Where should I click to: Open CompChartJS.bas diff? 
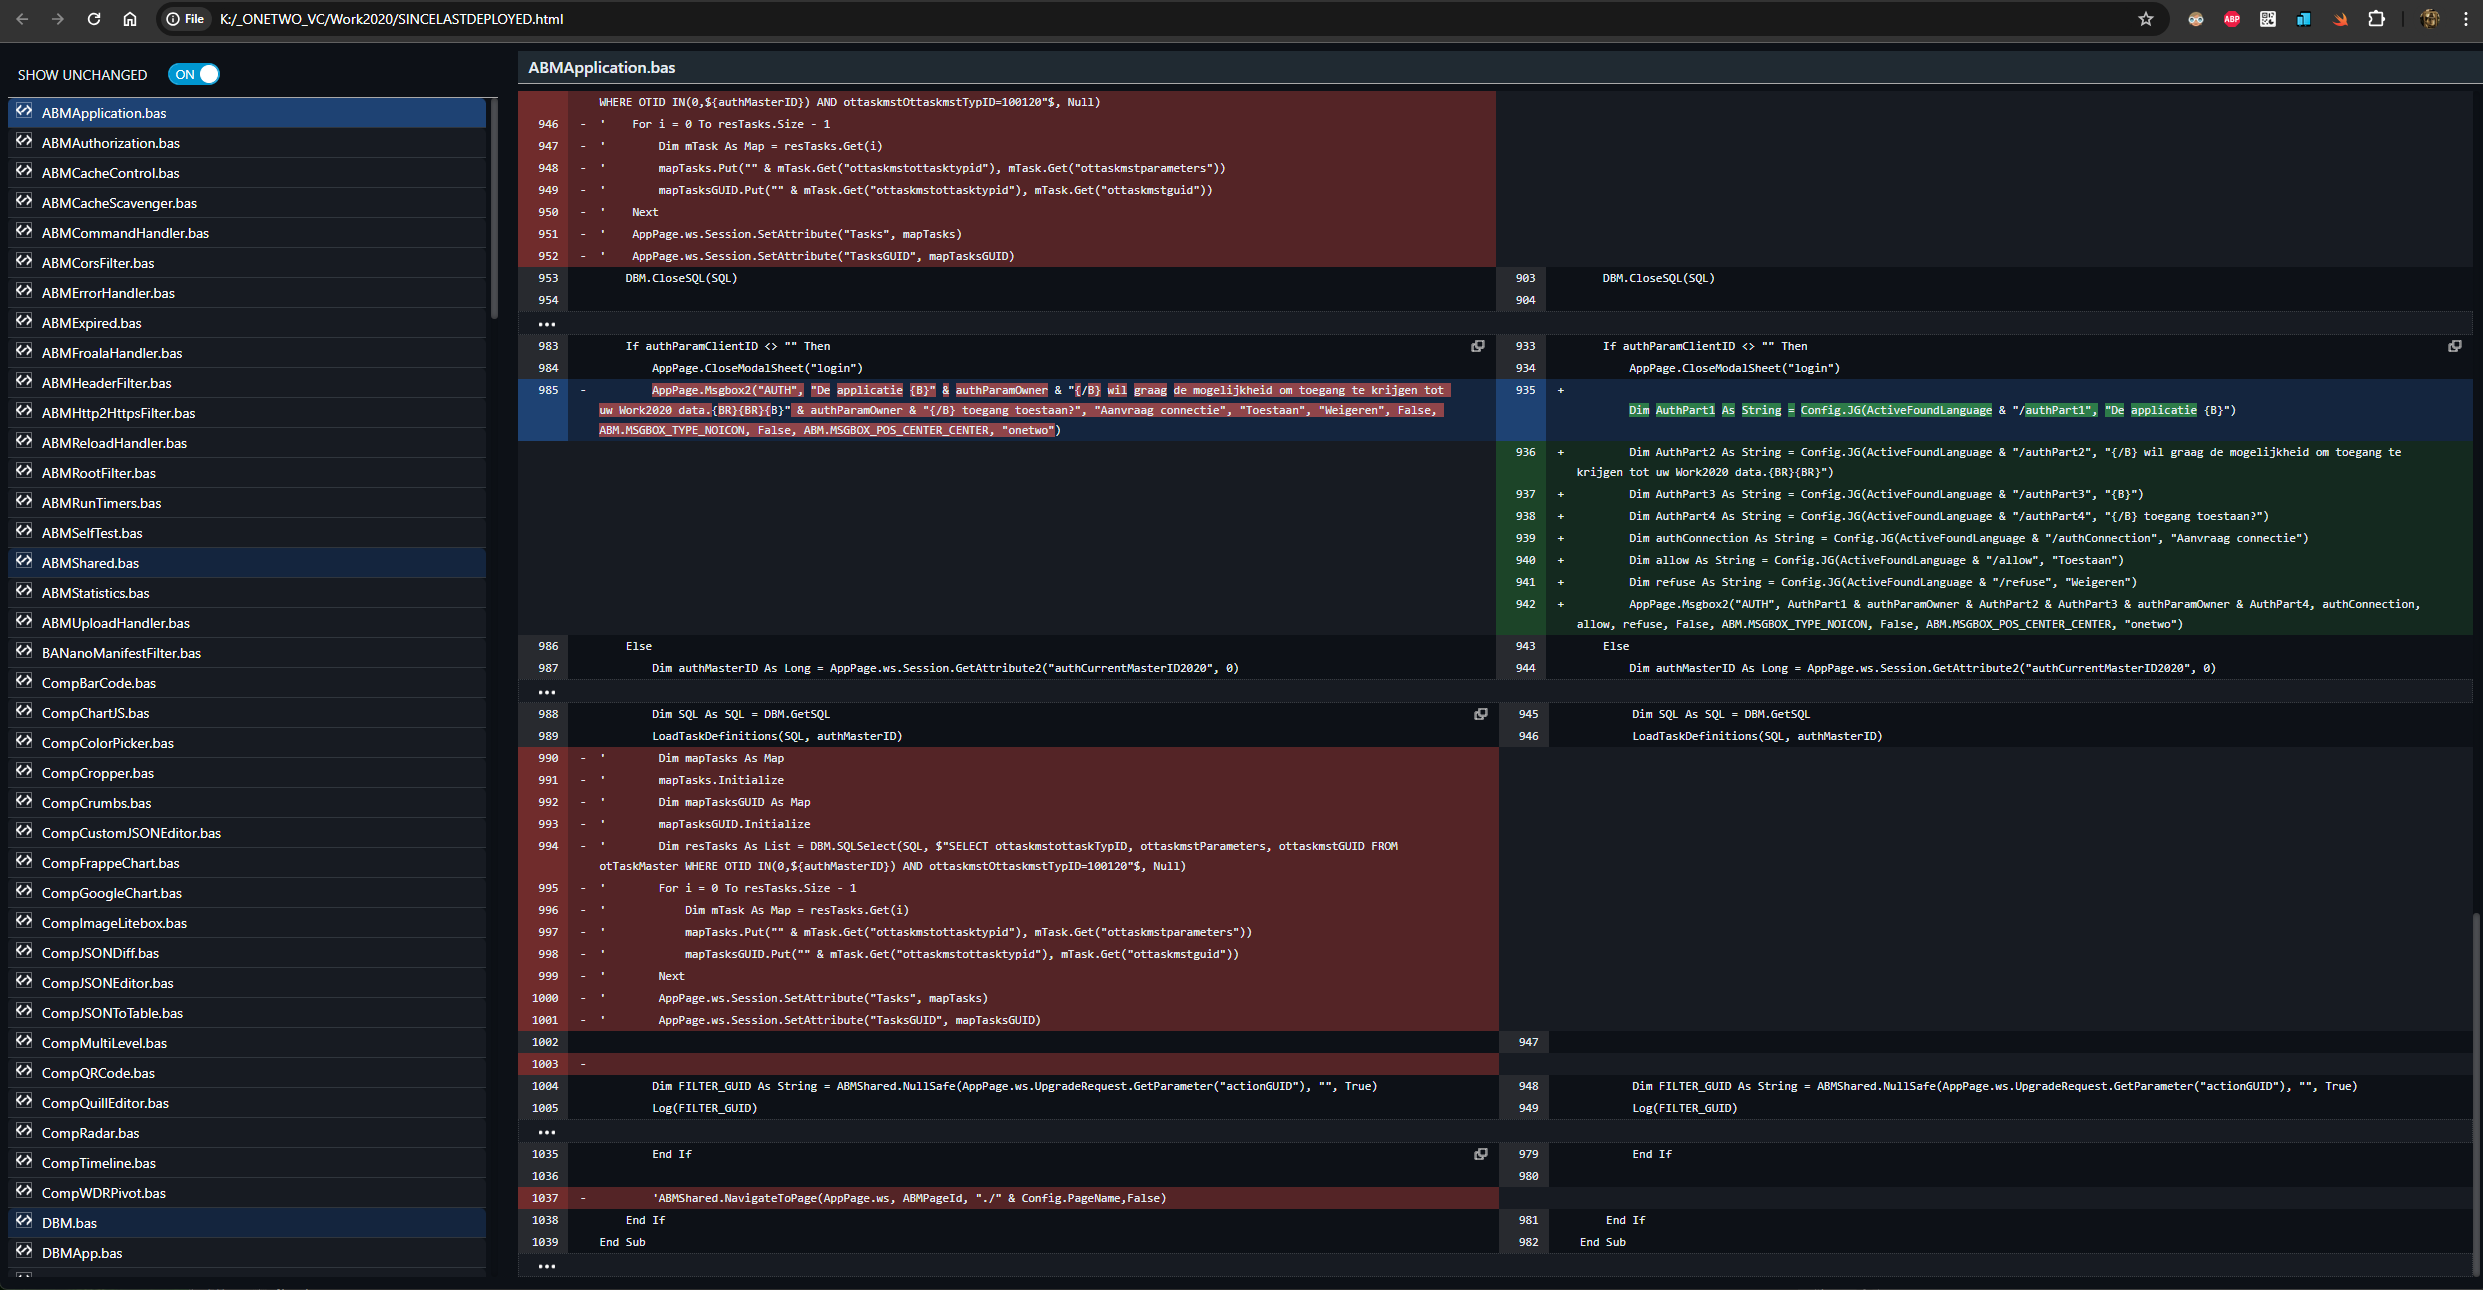pos(95,713)
